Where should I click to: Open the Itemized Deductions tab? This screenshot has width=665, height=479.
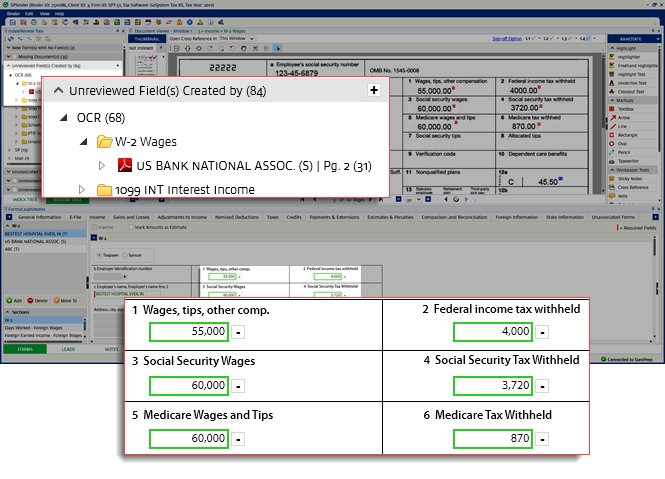coord(236,216)
